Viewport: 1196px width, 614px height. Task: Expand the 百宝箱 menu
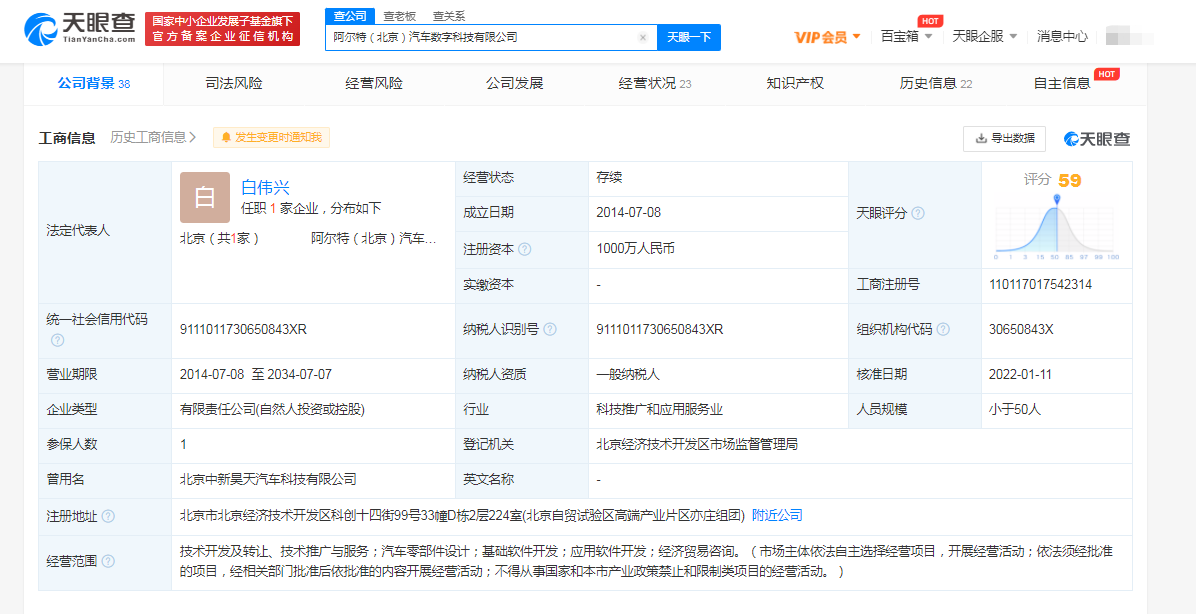pos(907,36)
